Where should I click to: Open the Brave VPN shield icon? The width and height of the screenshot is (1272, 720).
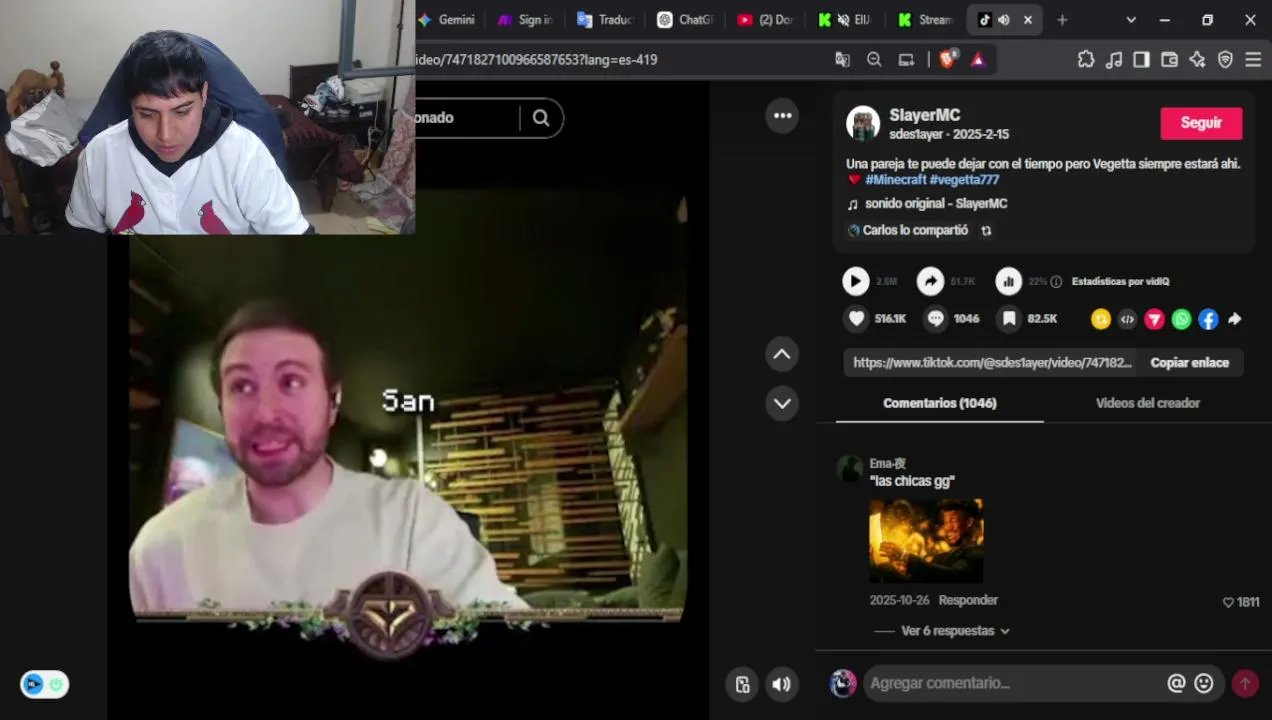coord(1225,60)
